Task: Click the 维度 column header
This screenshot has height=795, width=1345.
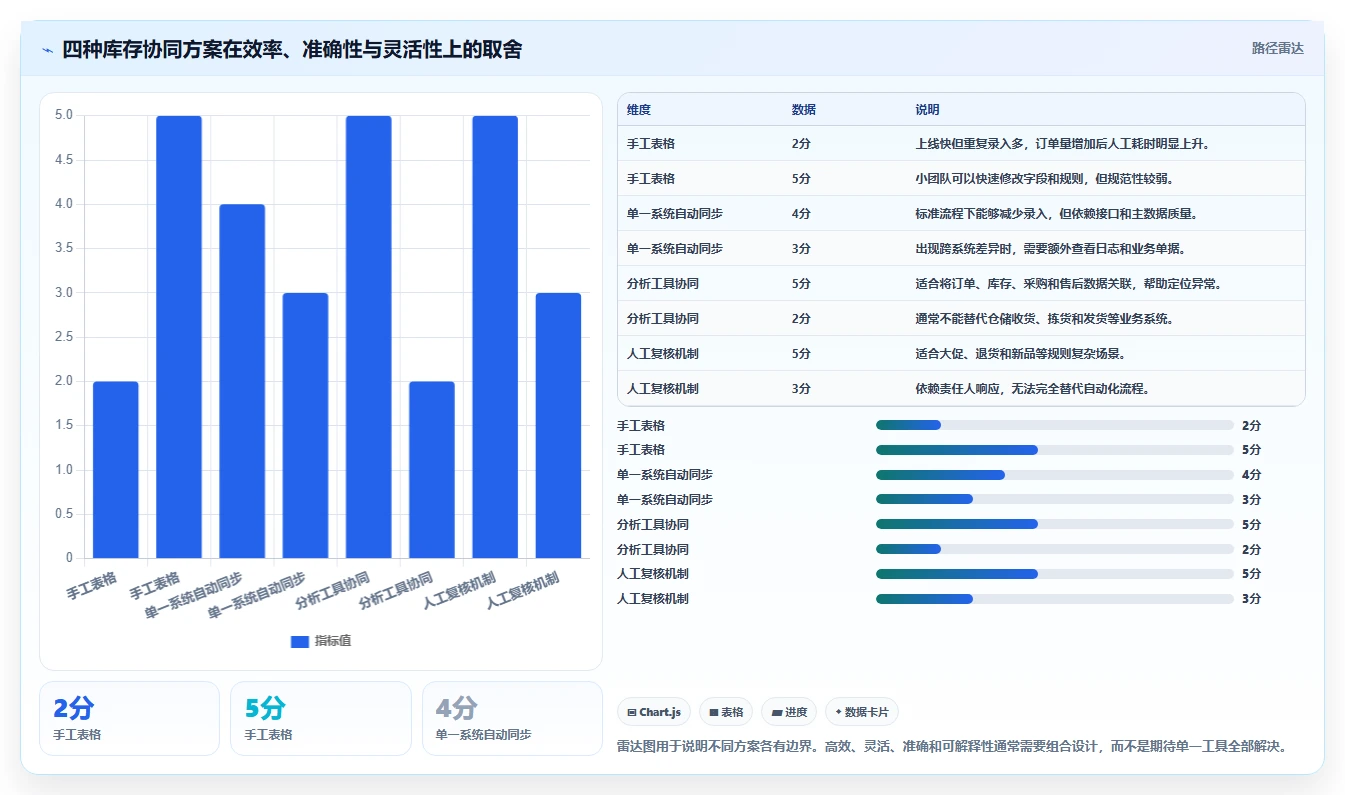Action: [639, 110]
